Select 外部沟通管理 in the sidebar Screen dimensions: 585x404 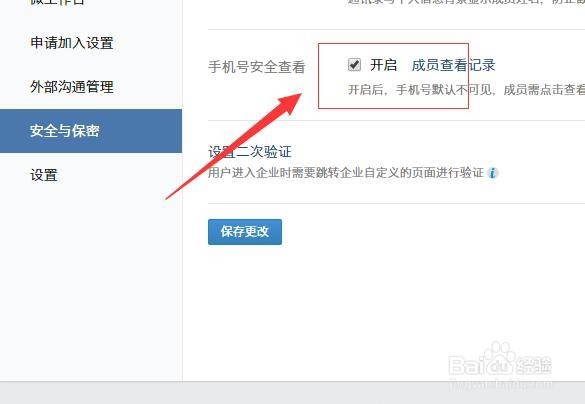[72, 87]
